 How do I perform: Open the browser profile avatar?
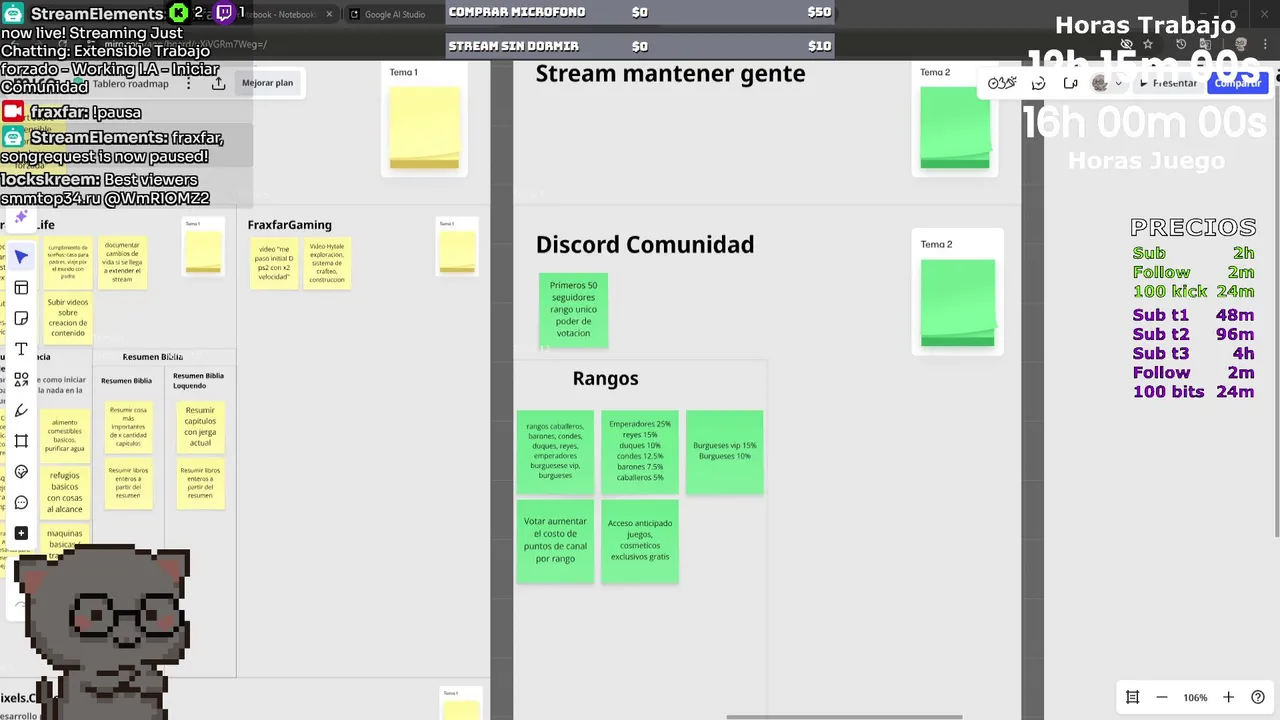(1241, 44)
